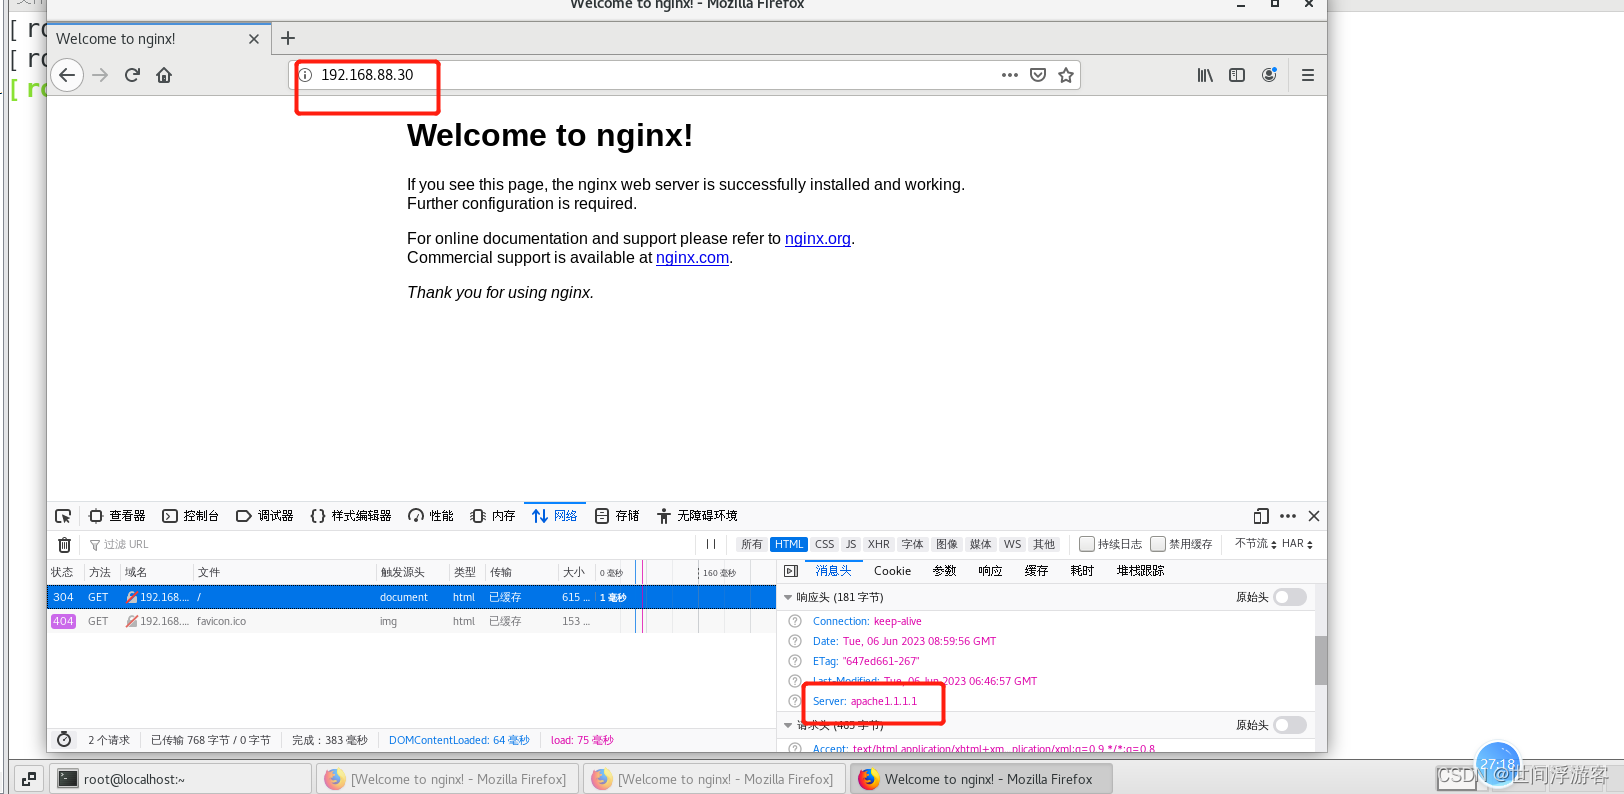The height and width of the screenshot is (794, 1624).
Task: Click the 过滤 URL filter field
Action: 390,544
